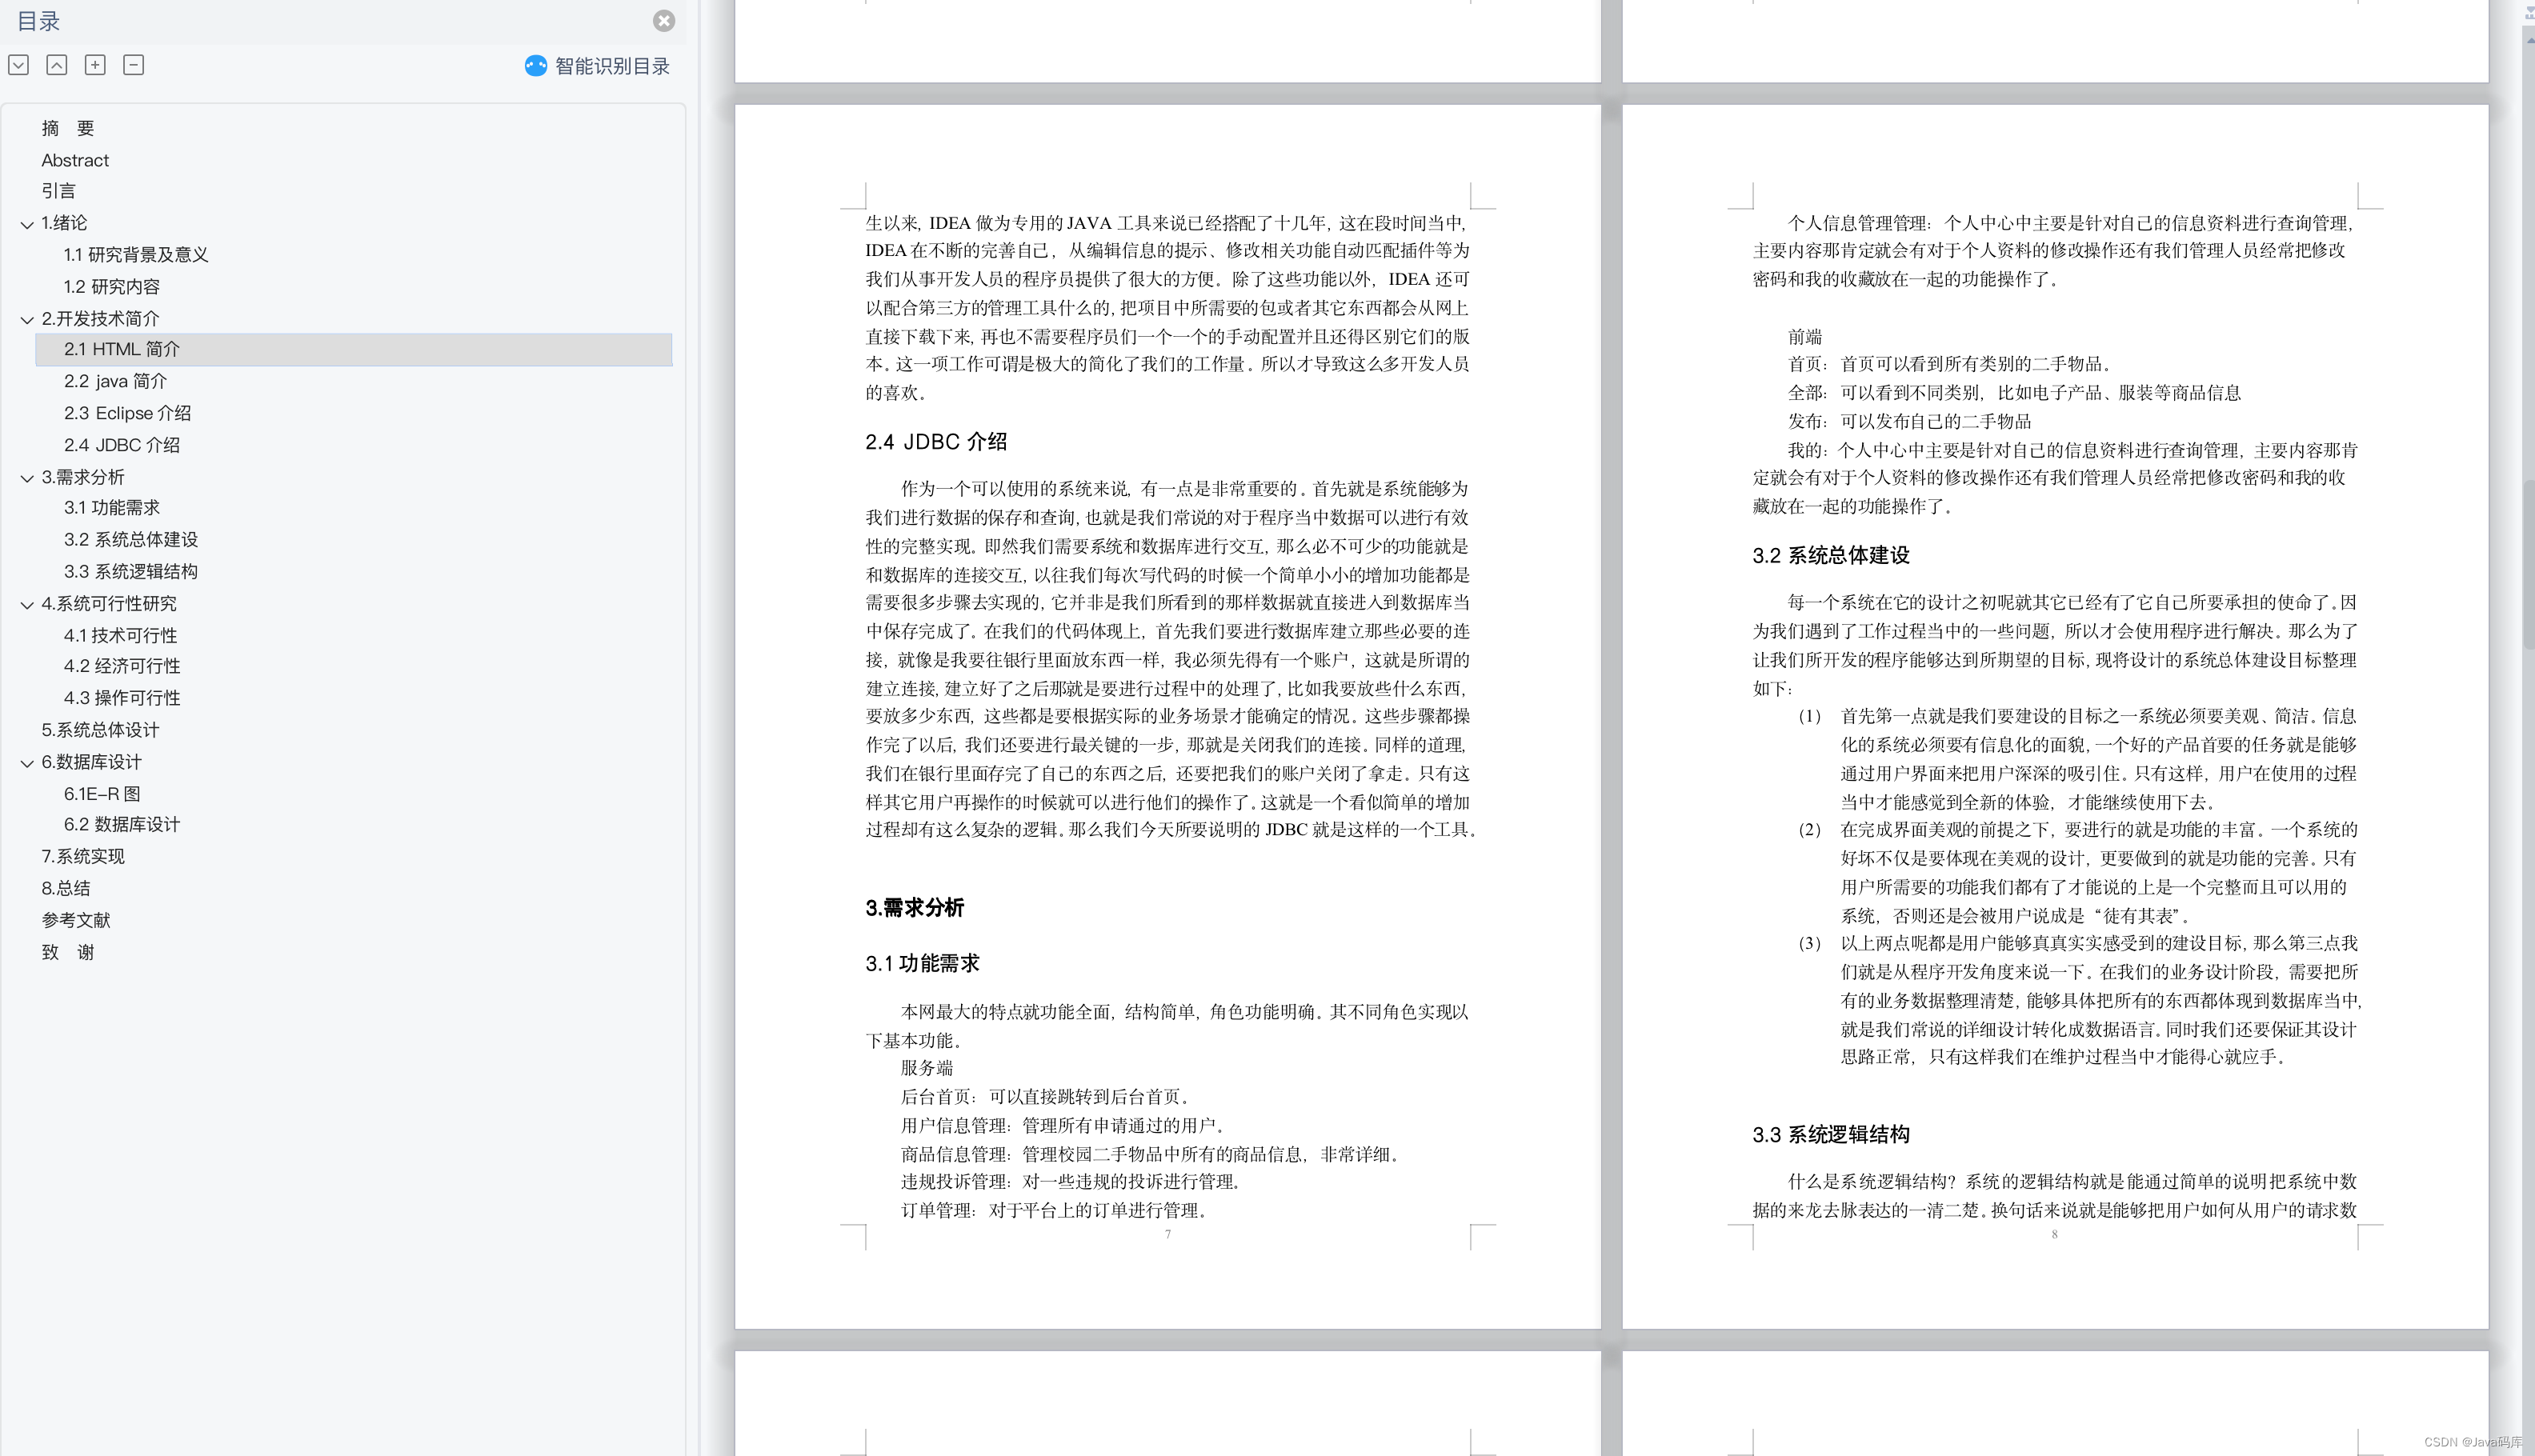Click the 3.3 系统逻辑结构 heading on page 8
2535x1456 pixels.
(x=1831, y=1135)
